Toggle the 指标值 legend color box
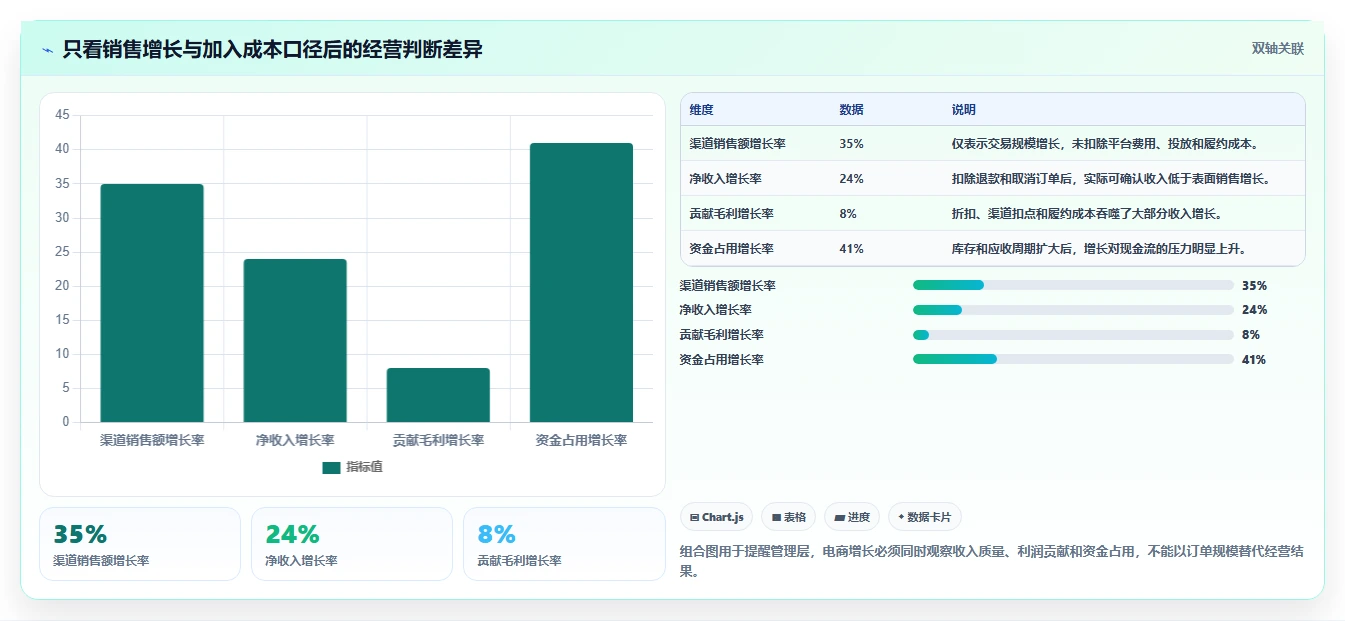The height and width of the screenshot is (621, 1345). (x=331, y=468)
